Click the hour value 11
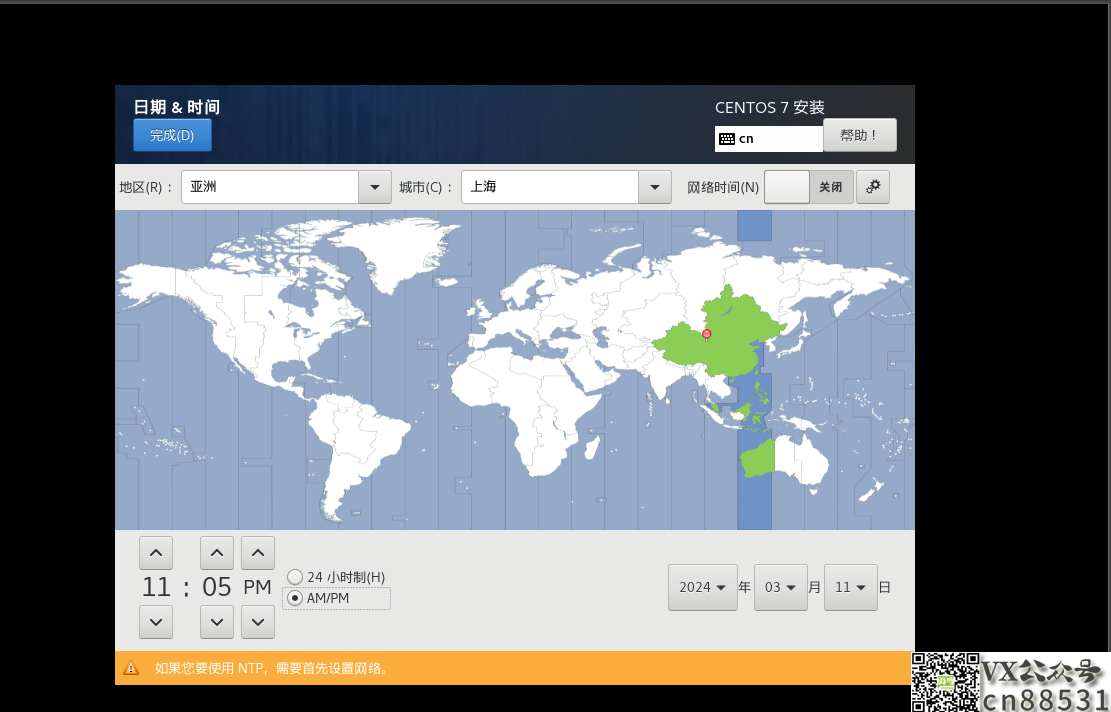Viewport: 1111px width, 712px height. 156,587
